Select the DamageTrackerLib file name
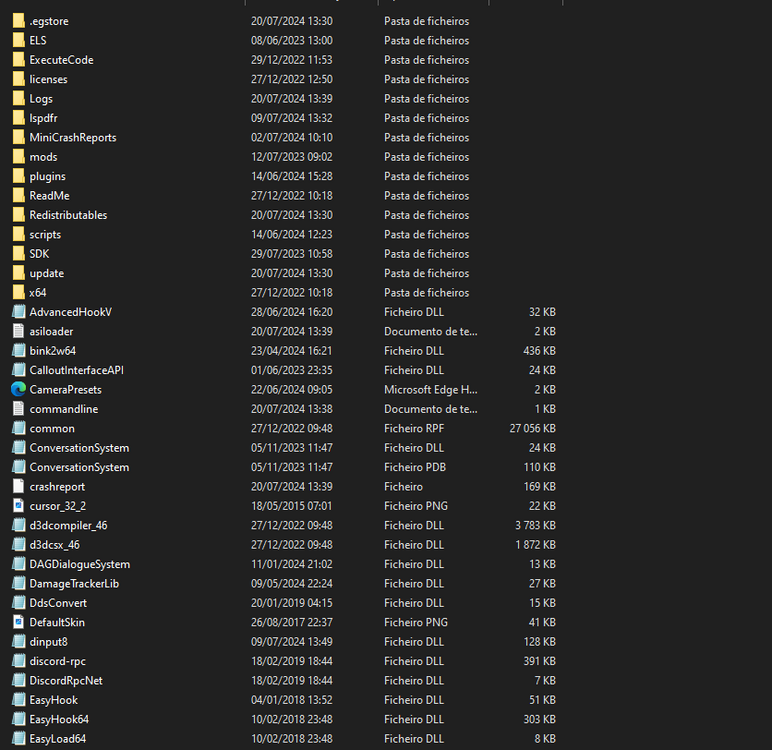This screenshot has width=772, height=750. (x=74, y=584)
